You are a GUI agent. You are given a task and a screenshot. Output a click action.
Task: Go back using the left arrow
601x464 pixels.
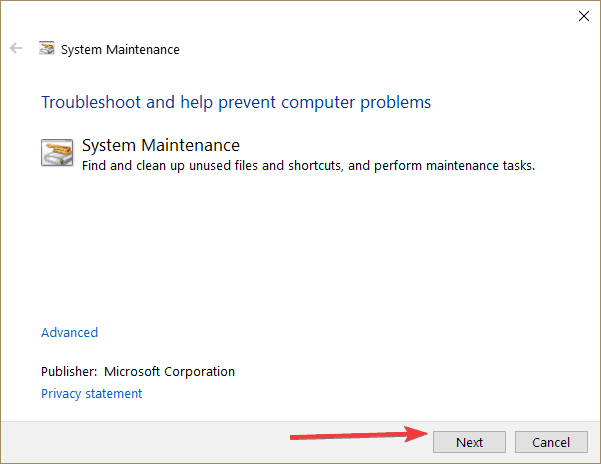coord(16,48)
